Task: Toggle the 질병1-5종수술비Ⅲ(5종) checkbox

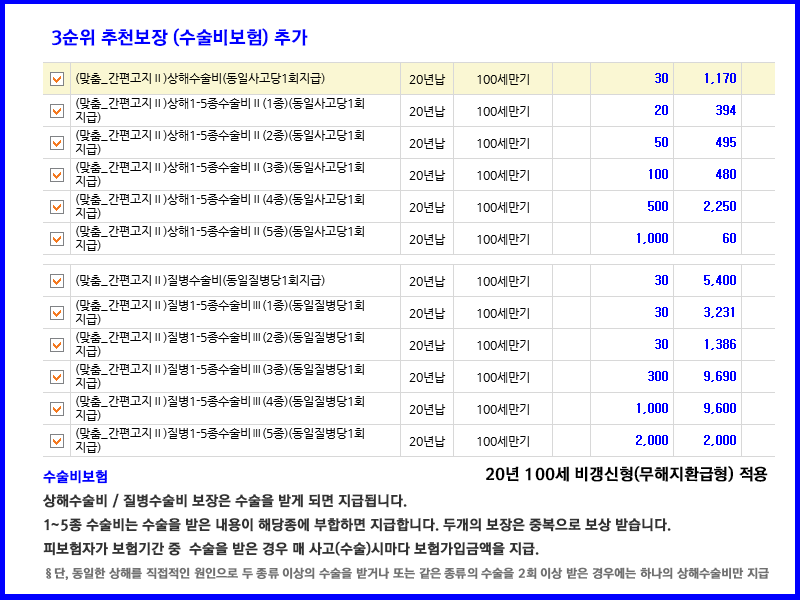Action: (57, 440)
